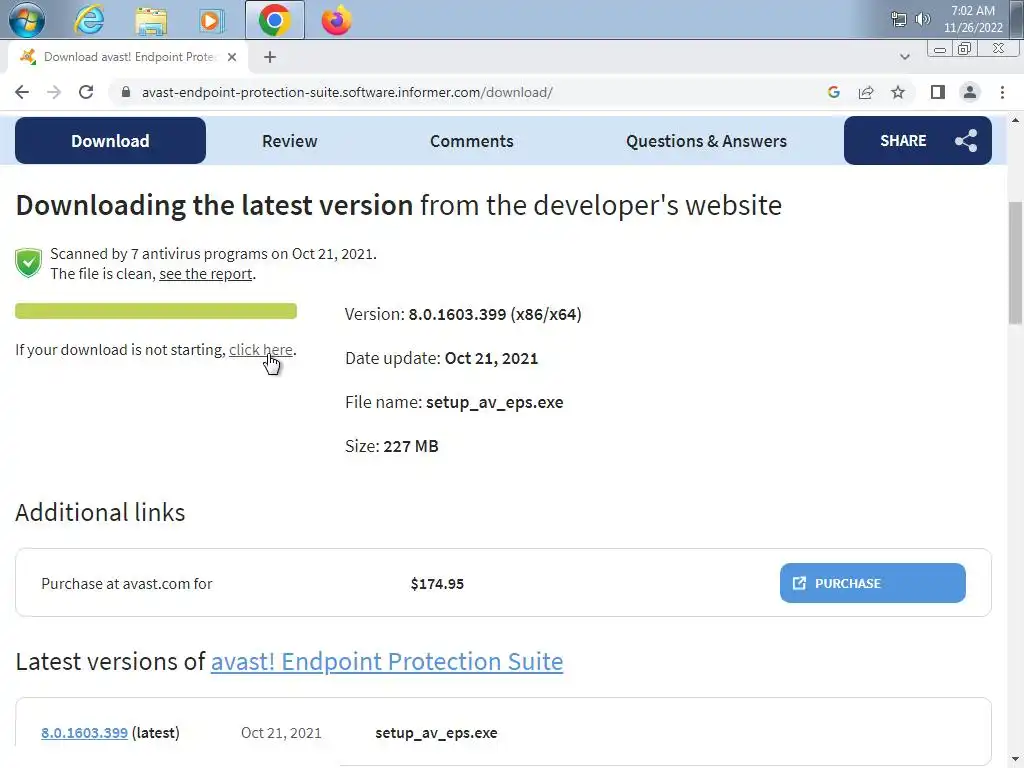This screenshot has height=768, width=1024.
Task: Minimize the Chrome window
Action: tap(940, 49)
